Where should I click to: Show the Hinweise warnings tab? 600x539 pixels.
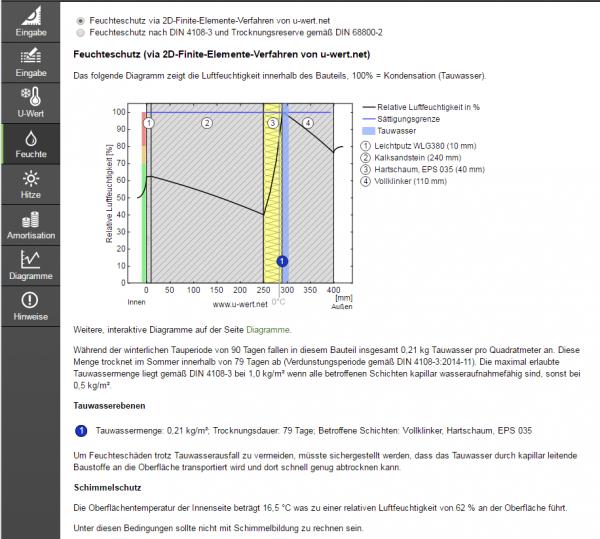coord(30,306)
